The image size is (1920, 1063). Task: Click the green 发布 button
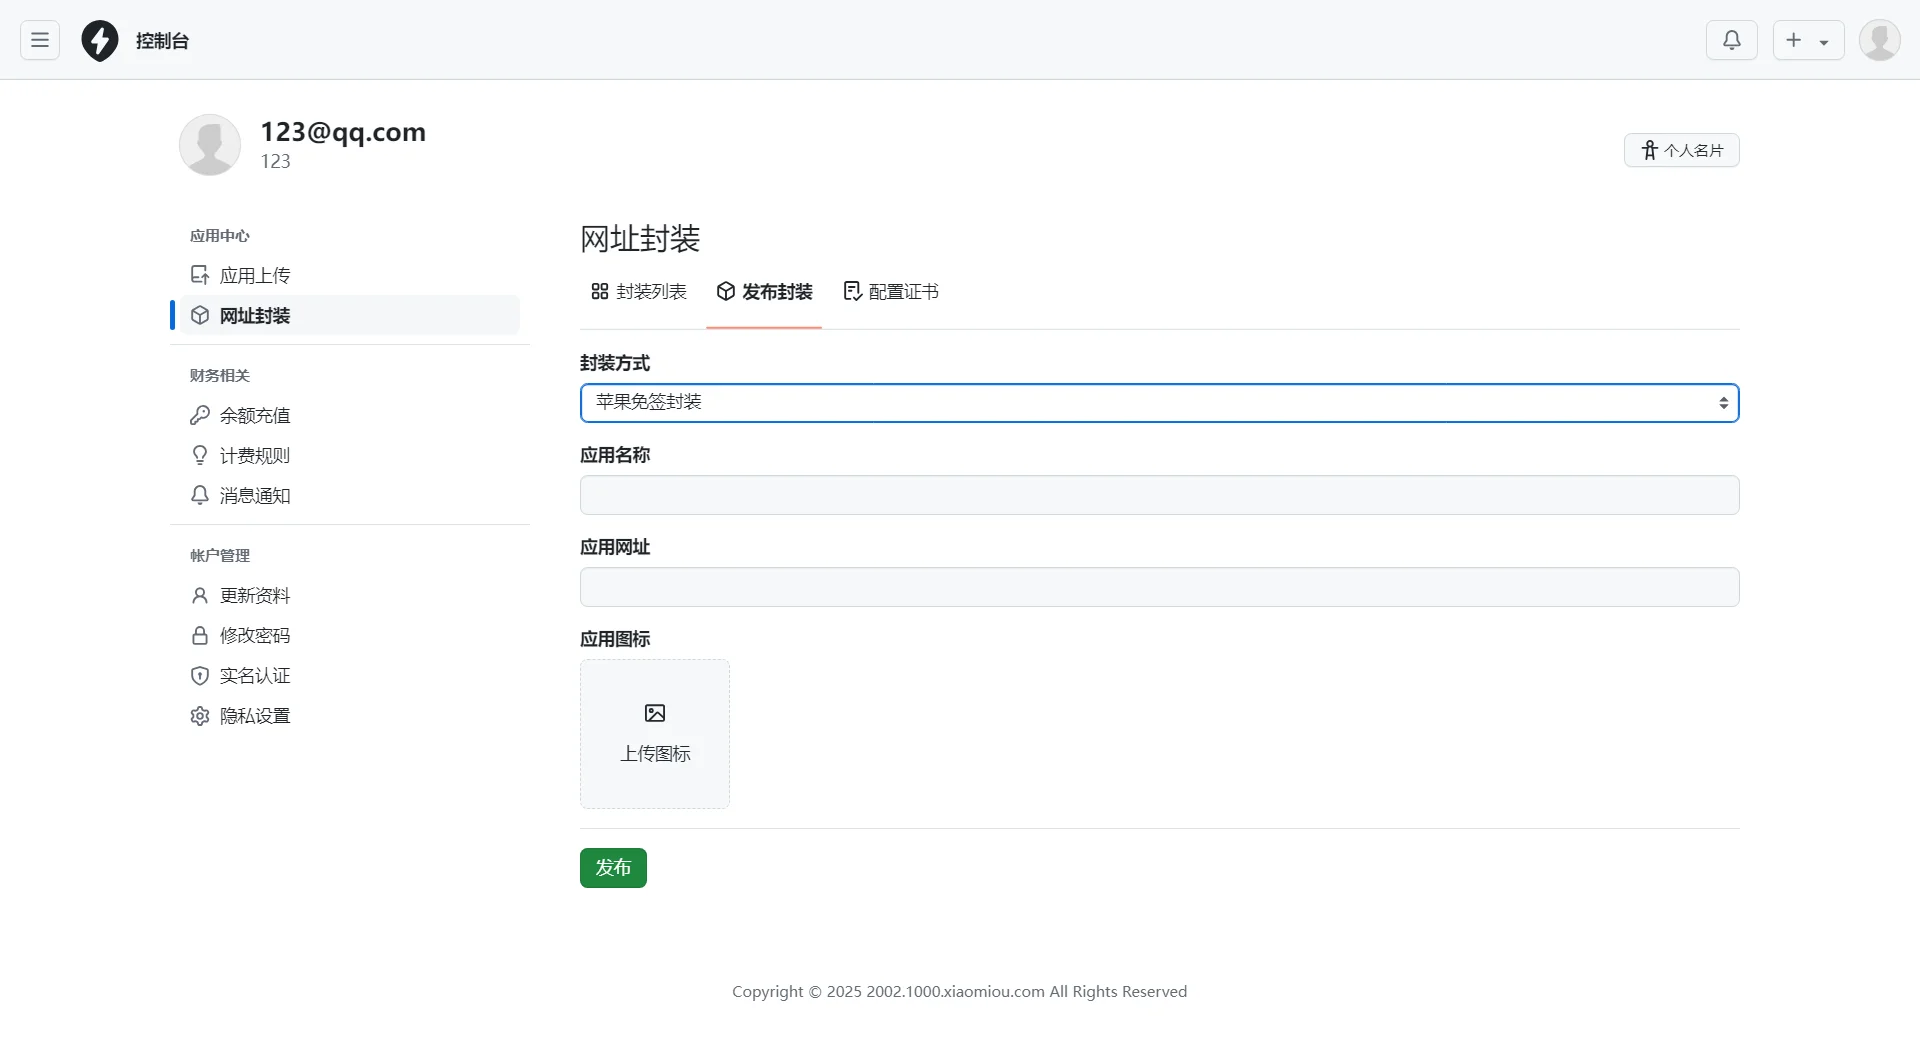point(613,868)
